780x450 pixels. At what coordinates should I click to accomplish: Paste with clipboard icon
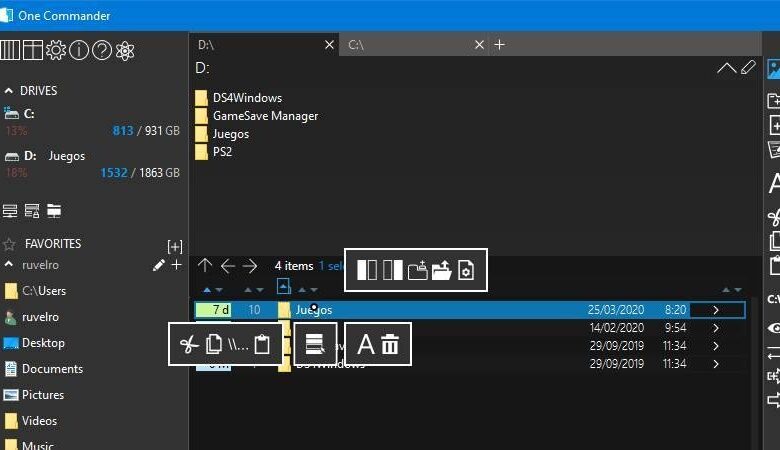262,344
